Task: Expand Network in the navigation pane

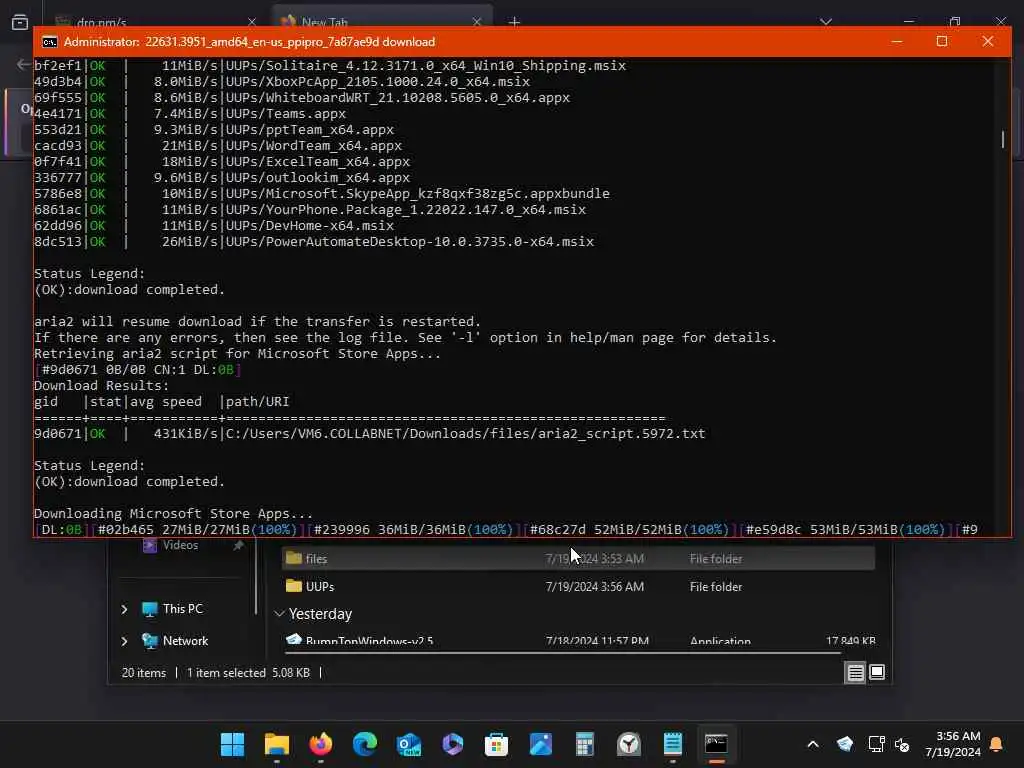Action: [x=124, y=641]
